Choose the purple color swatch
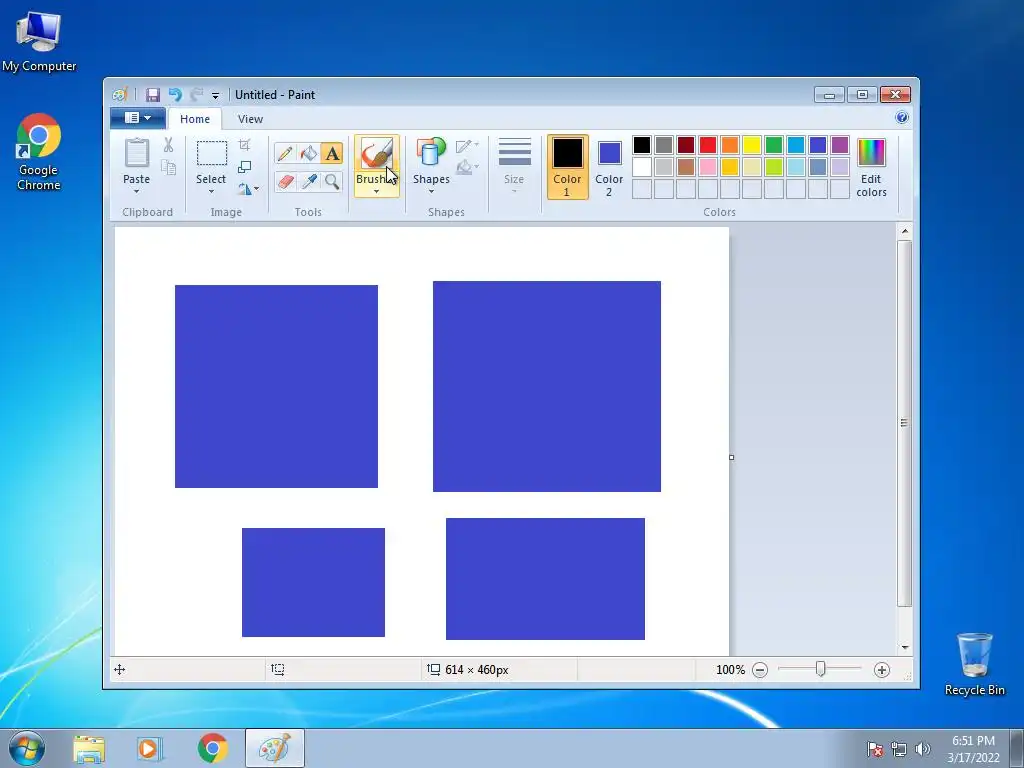 click(840, 144)
